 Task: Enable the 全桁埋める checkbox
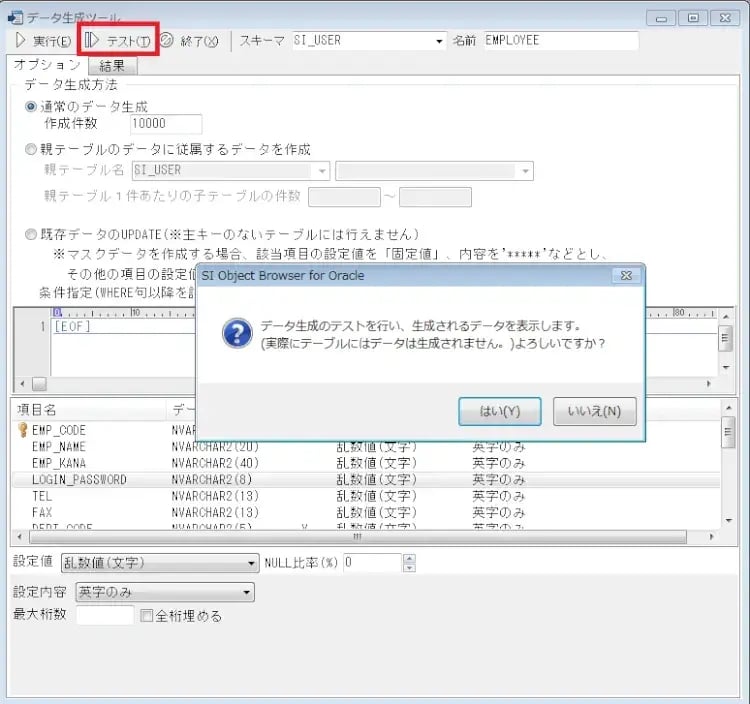coord(147,616)
